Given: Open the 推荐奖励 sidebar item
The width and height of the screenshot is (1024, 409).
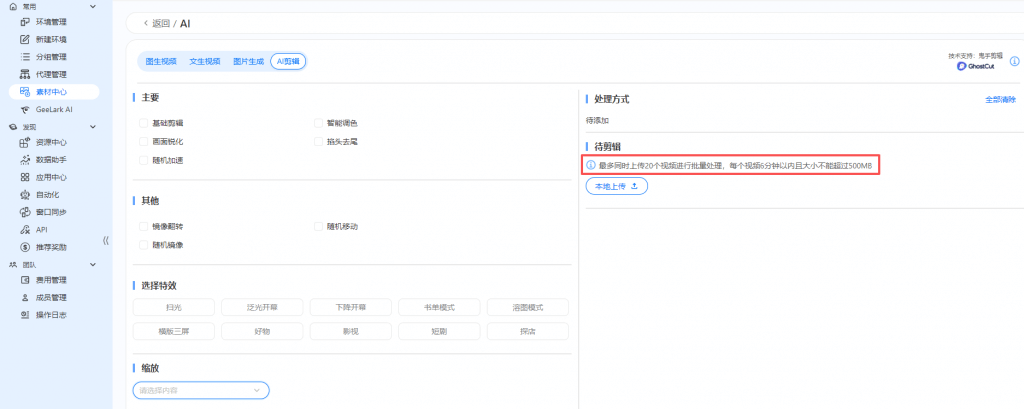Looking at the screenshot, I should [x=50, y=246].
